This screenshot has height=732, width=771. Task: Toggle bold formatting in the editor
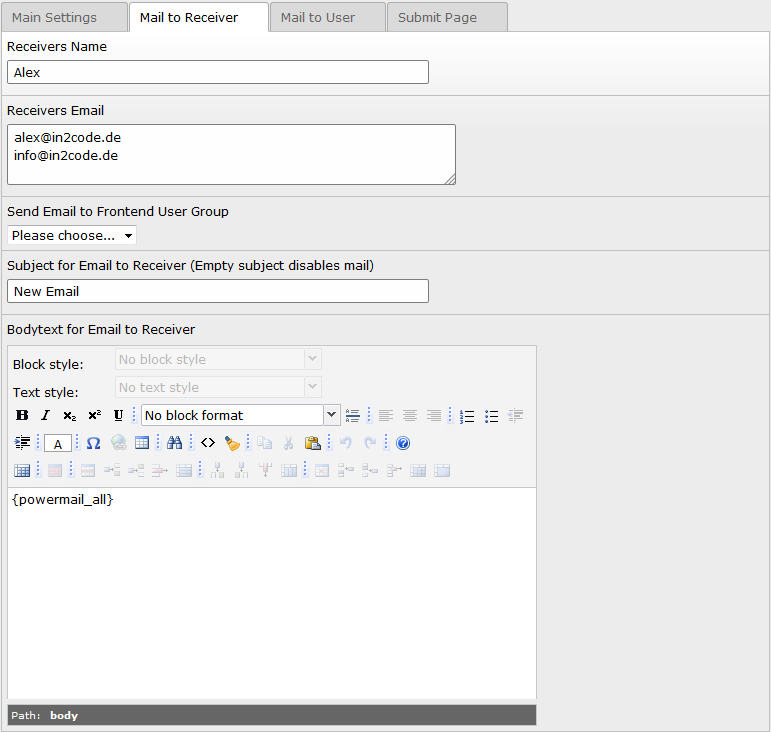22,415
